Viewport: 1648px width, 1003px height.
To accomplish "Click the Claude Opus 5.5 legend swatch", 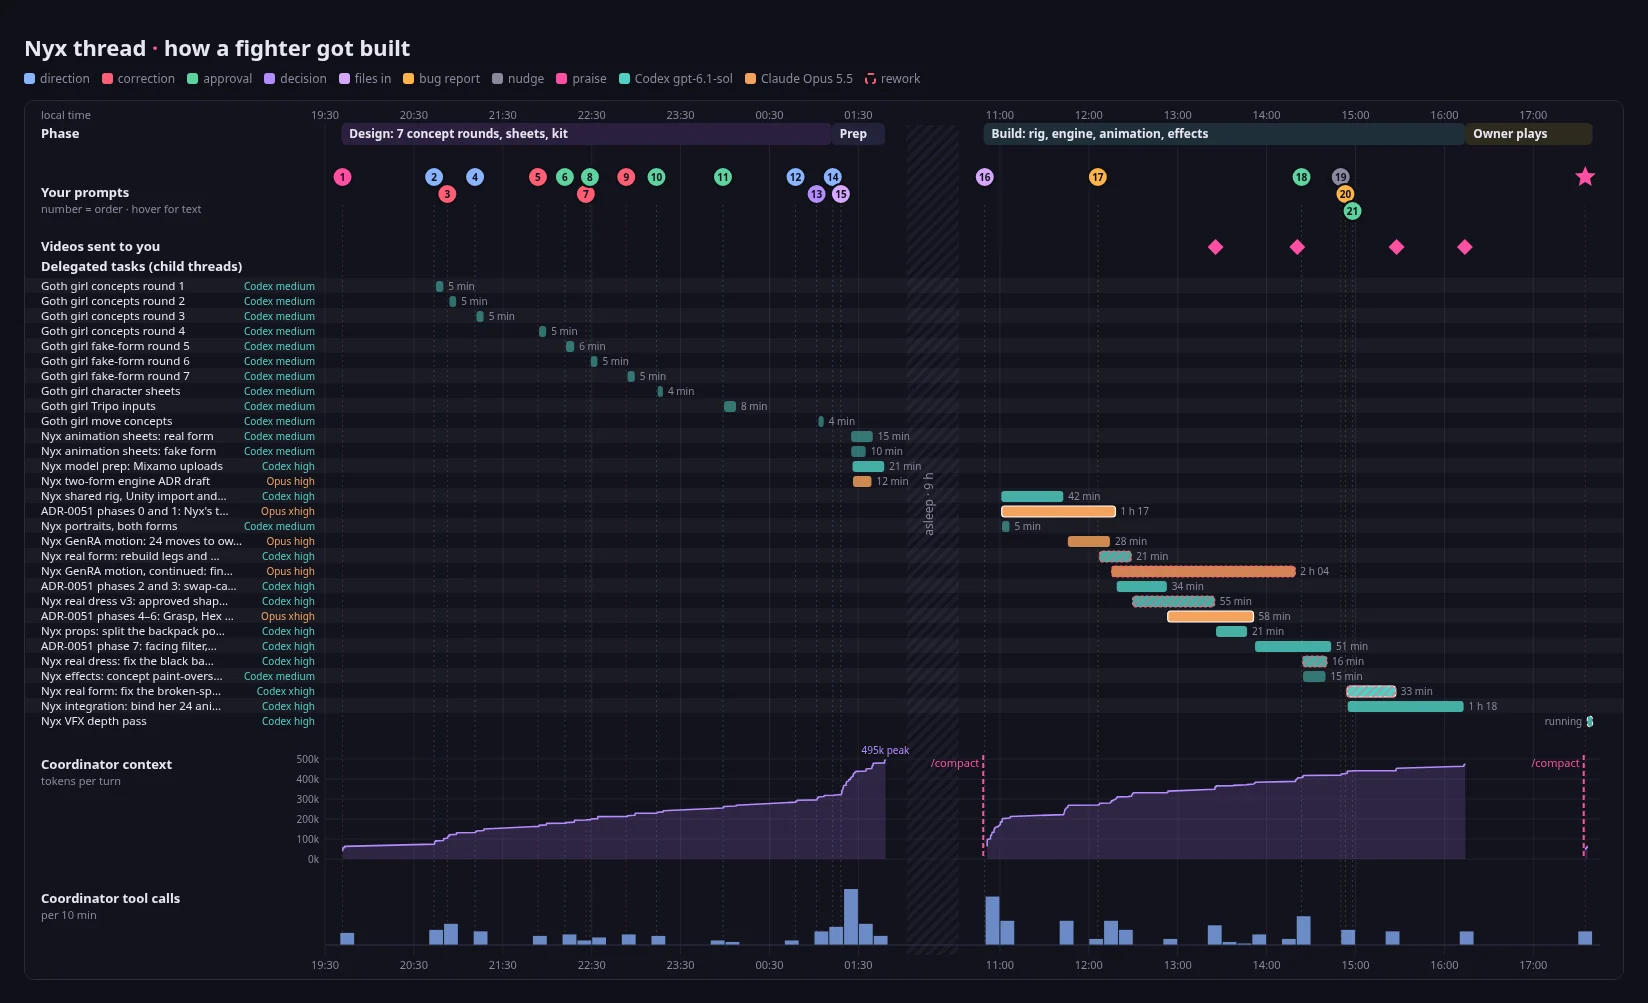I will tap(750, 78).
